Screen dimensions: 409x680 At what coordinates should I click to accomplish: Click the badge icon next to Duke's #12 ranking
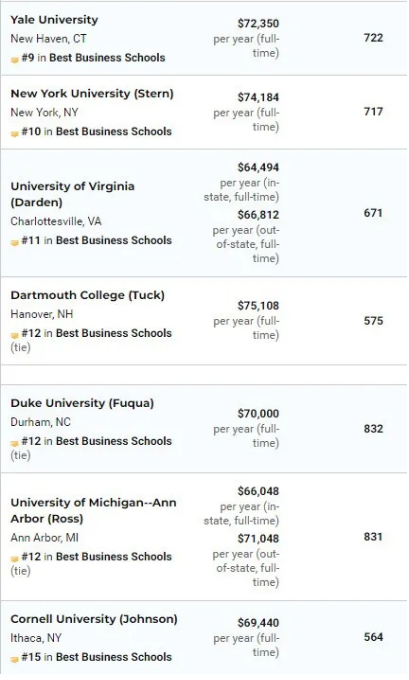[15, 443]
